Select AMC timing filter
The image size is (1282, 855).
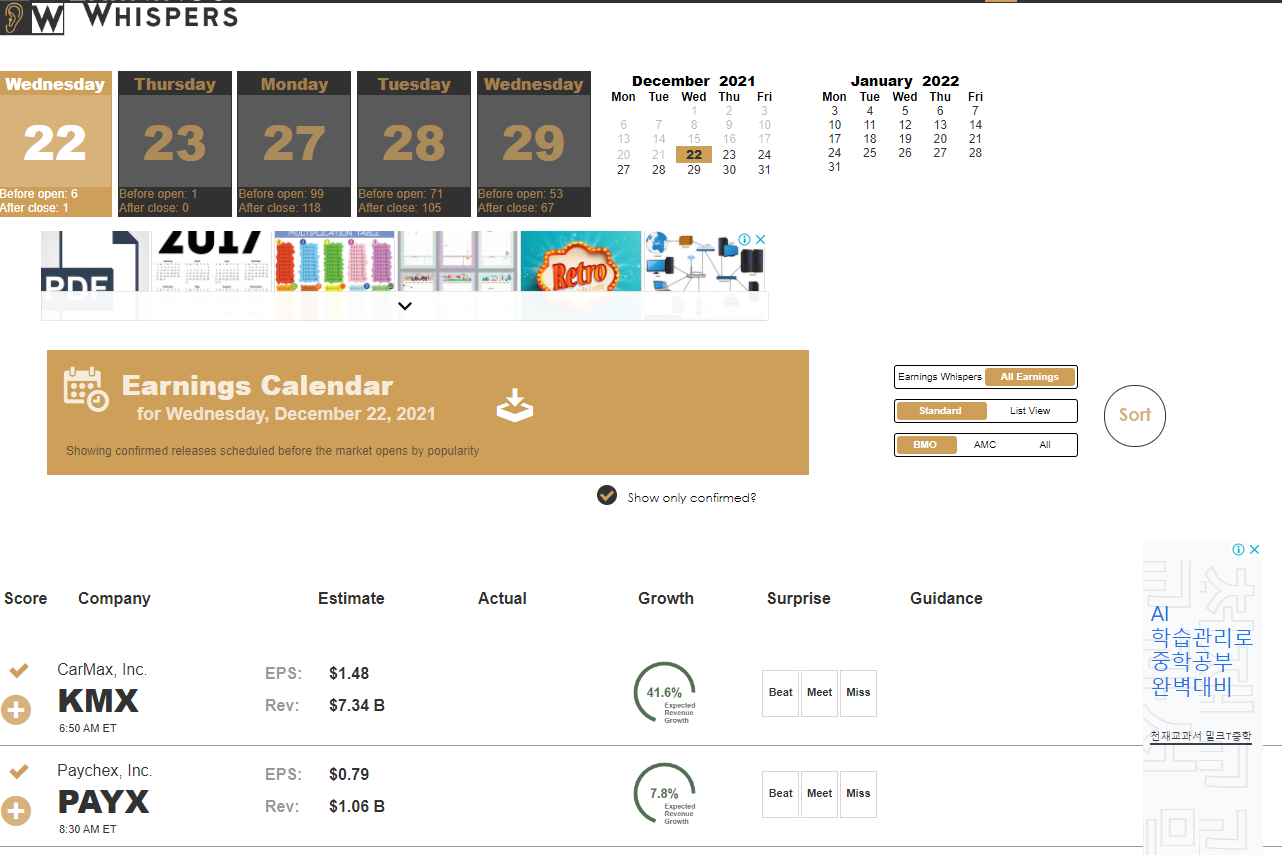(985, 445)
